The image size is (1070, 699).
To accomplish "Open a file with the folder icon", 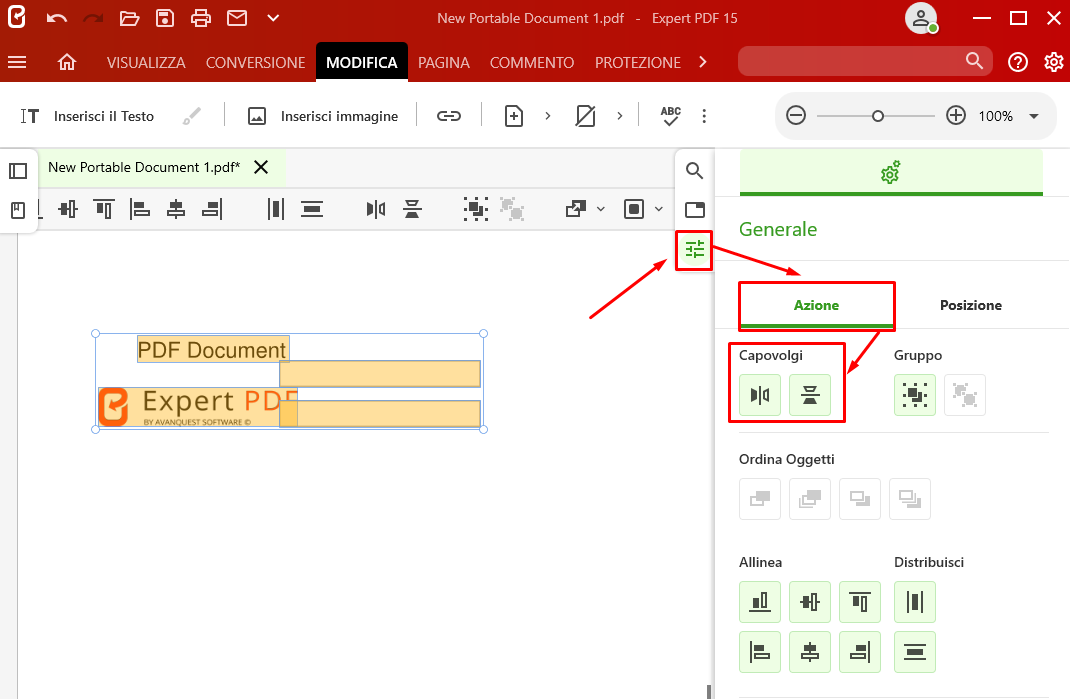I will (x=129, y=18).
